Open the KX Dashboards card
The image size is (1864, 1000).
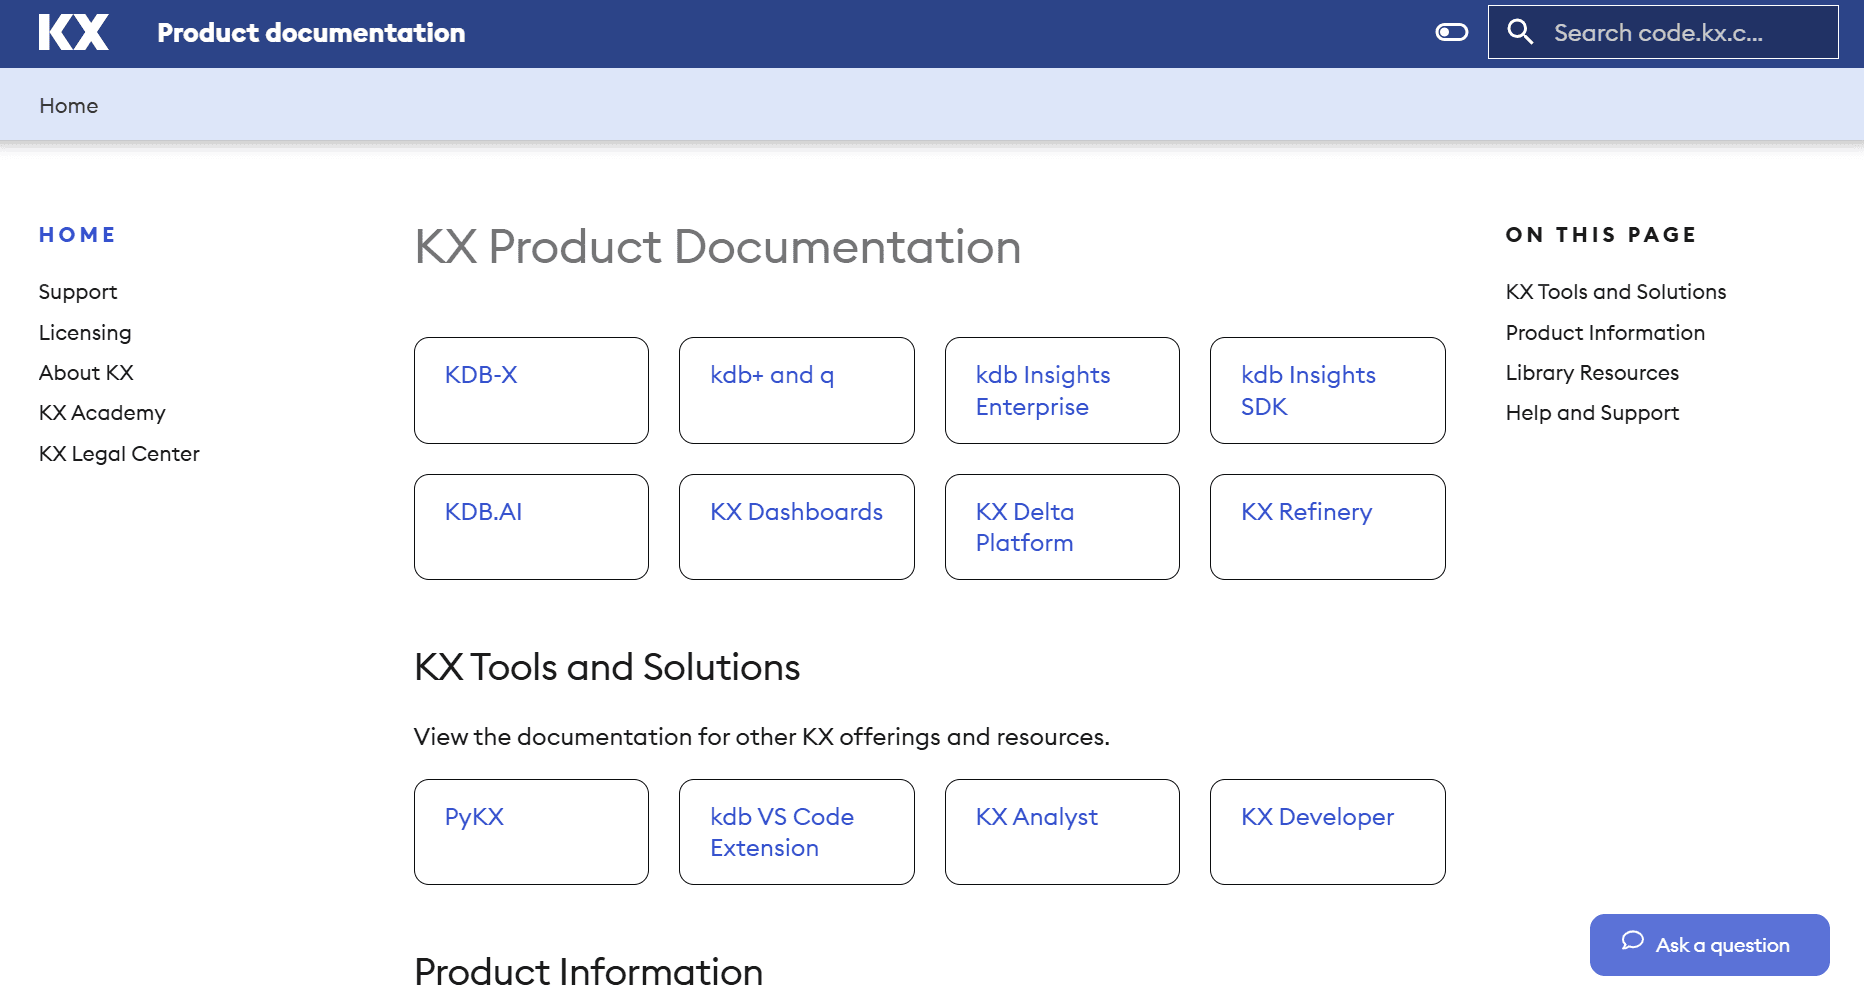click(796, 527)
